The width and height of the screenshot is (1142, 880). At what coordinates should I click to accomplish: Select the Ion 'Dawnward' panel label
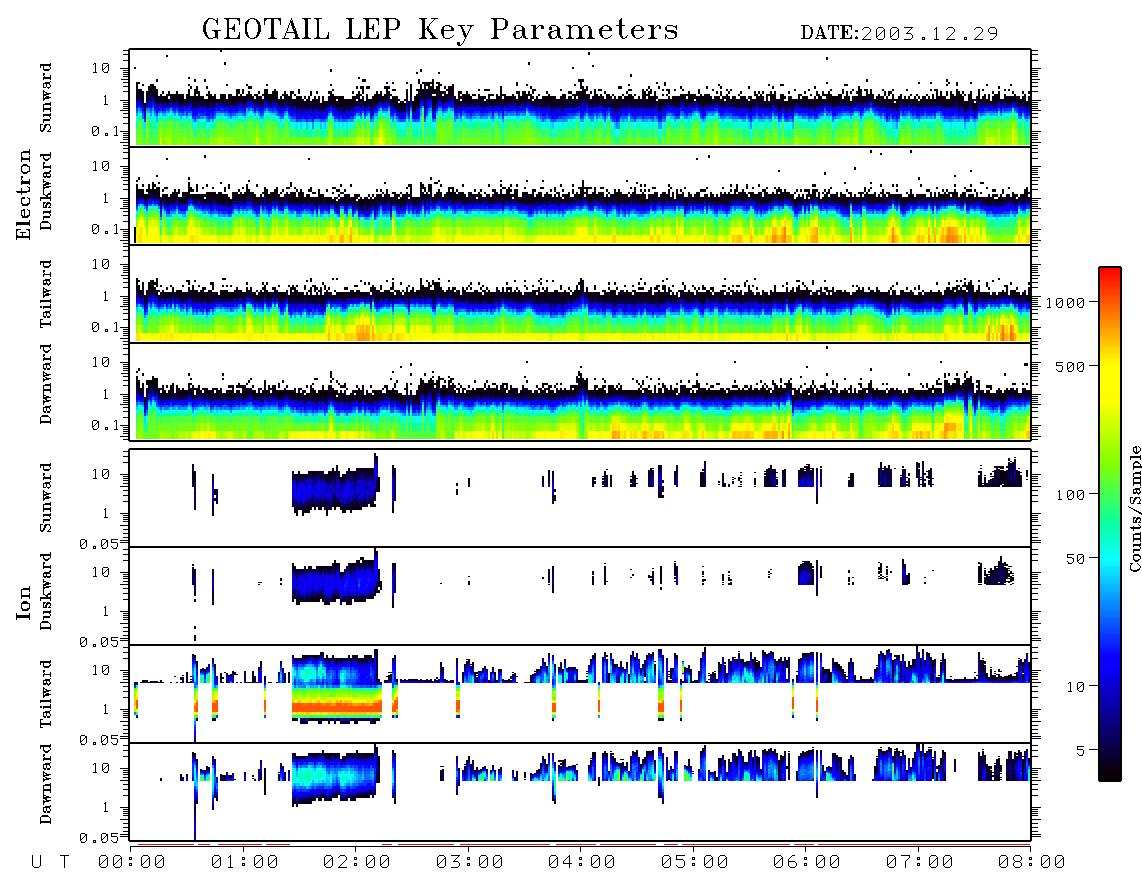(x=46, y=784)
